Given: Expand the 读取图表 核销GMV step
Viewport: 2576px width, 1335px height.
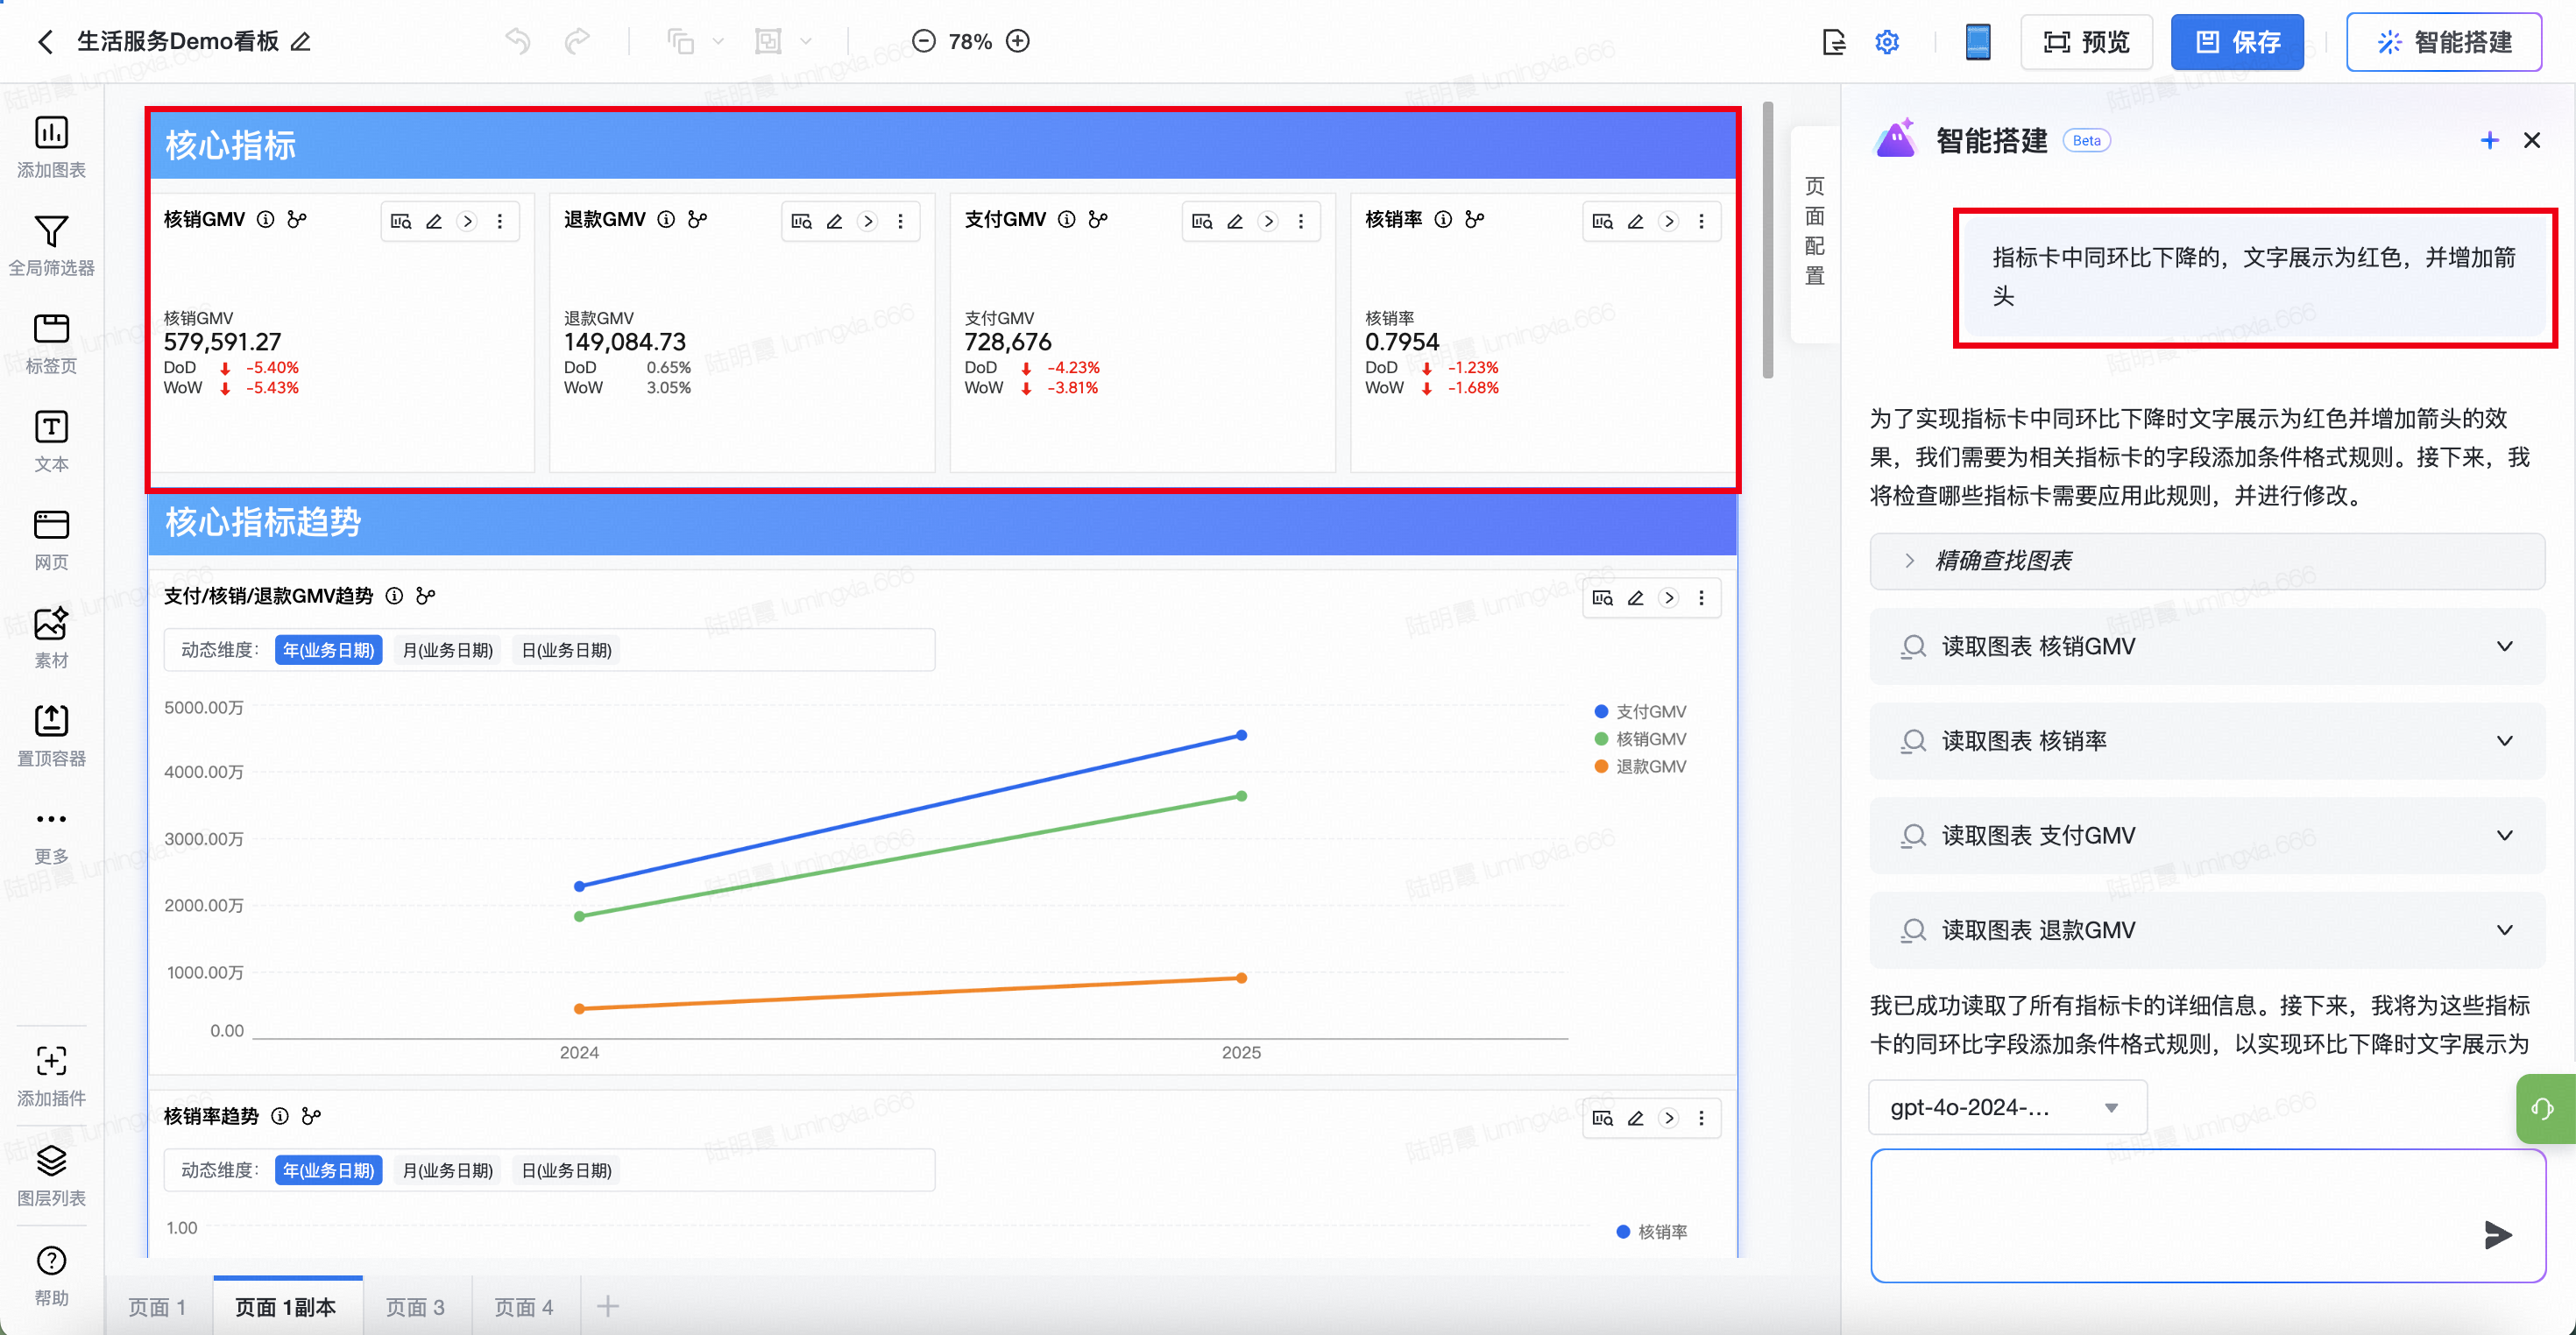Looking at the screenshot, I should [x=2504, y=646].
